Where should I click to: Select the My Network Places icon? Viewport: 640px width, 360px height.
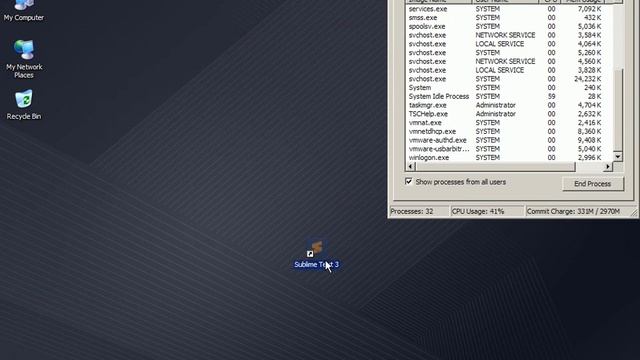(x=24, y=59)
